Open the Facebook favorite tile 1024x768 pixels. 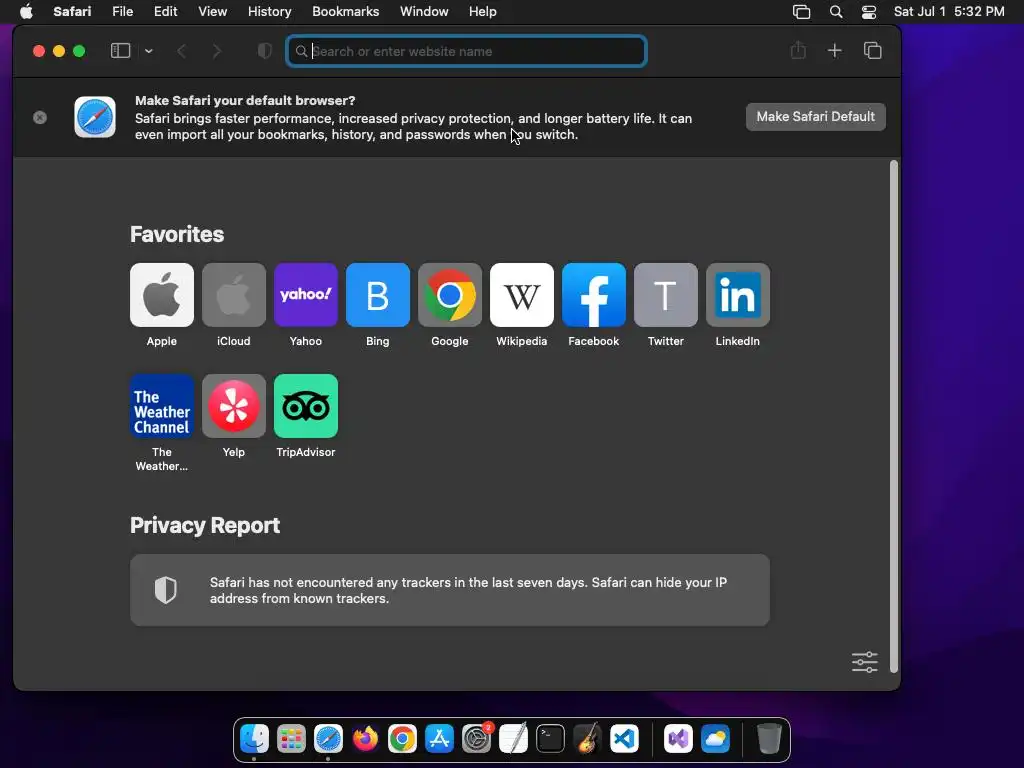594,295
